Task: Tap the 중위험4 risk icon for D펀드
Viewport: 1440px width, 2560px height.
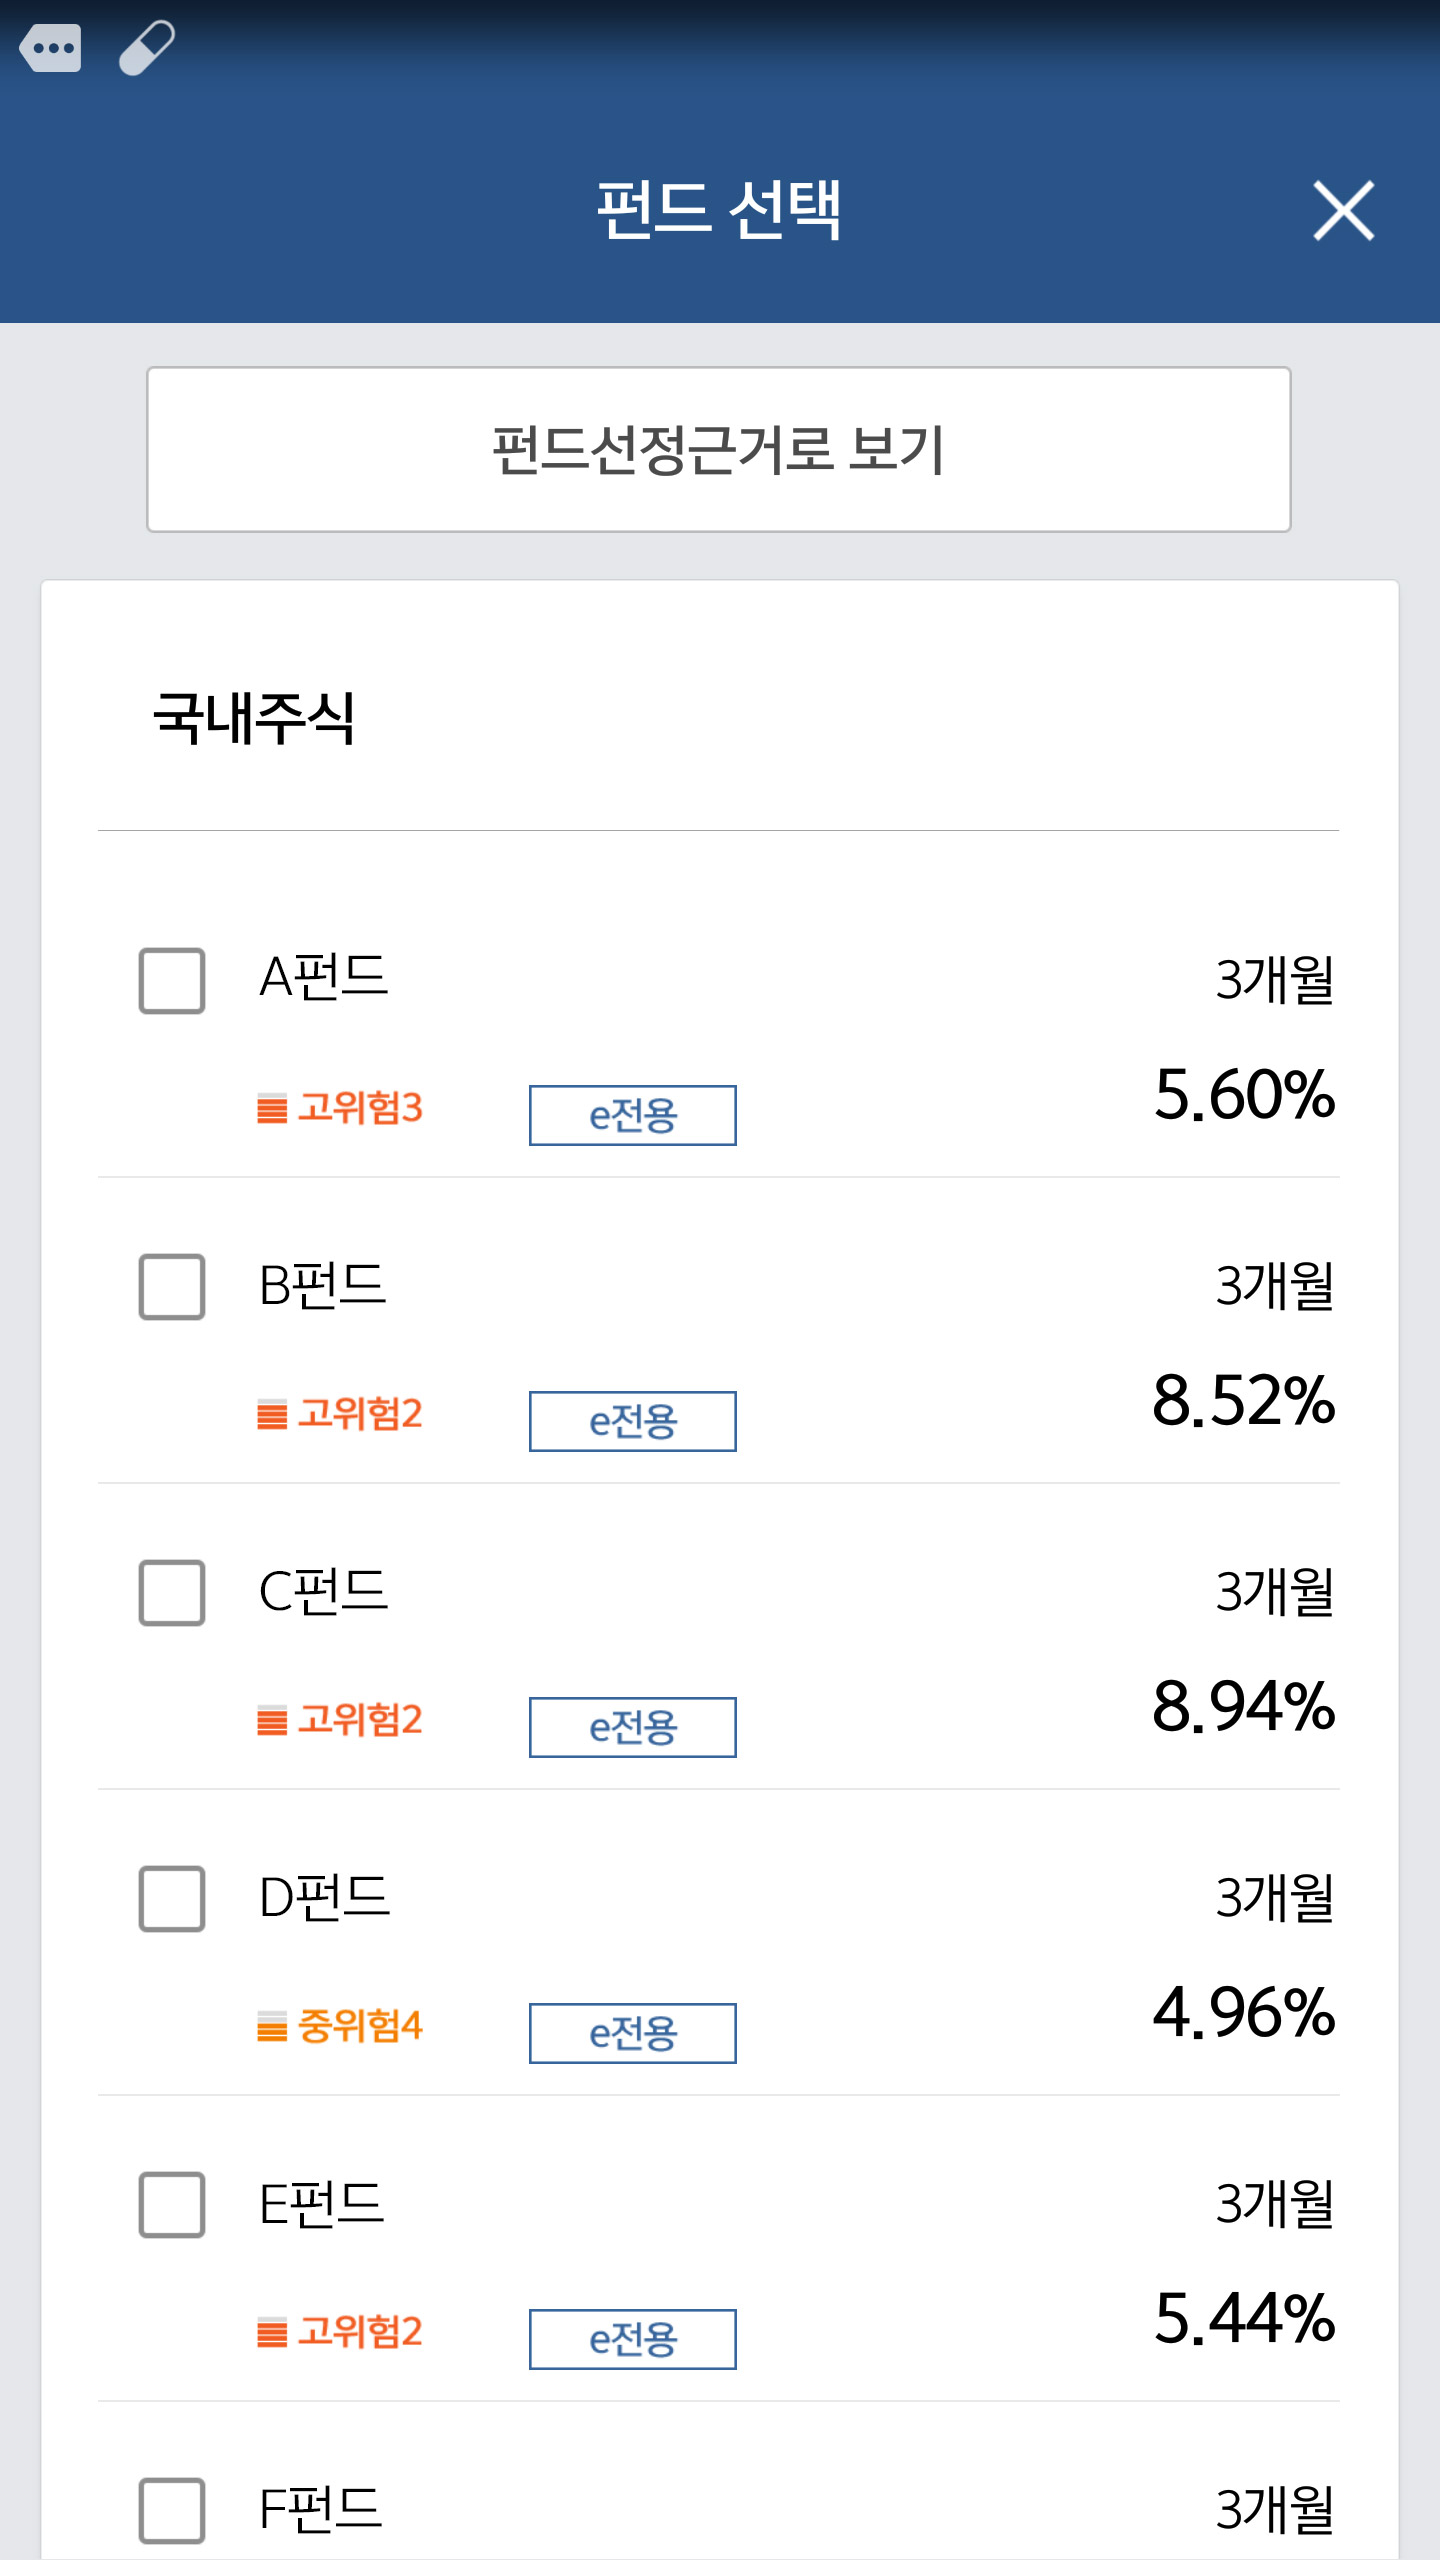Action: pos(272,2027)
